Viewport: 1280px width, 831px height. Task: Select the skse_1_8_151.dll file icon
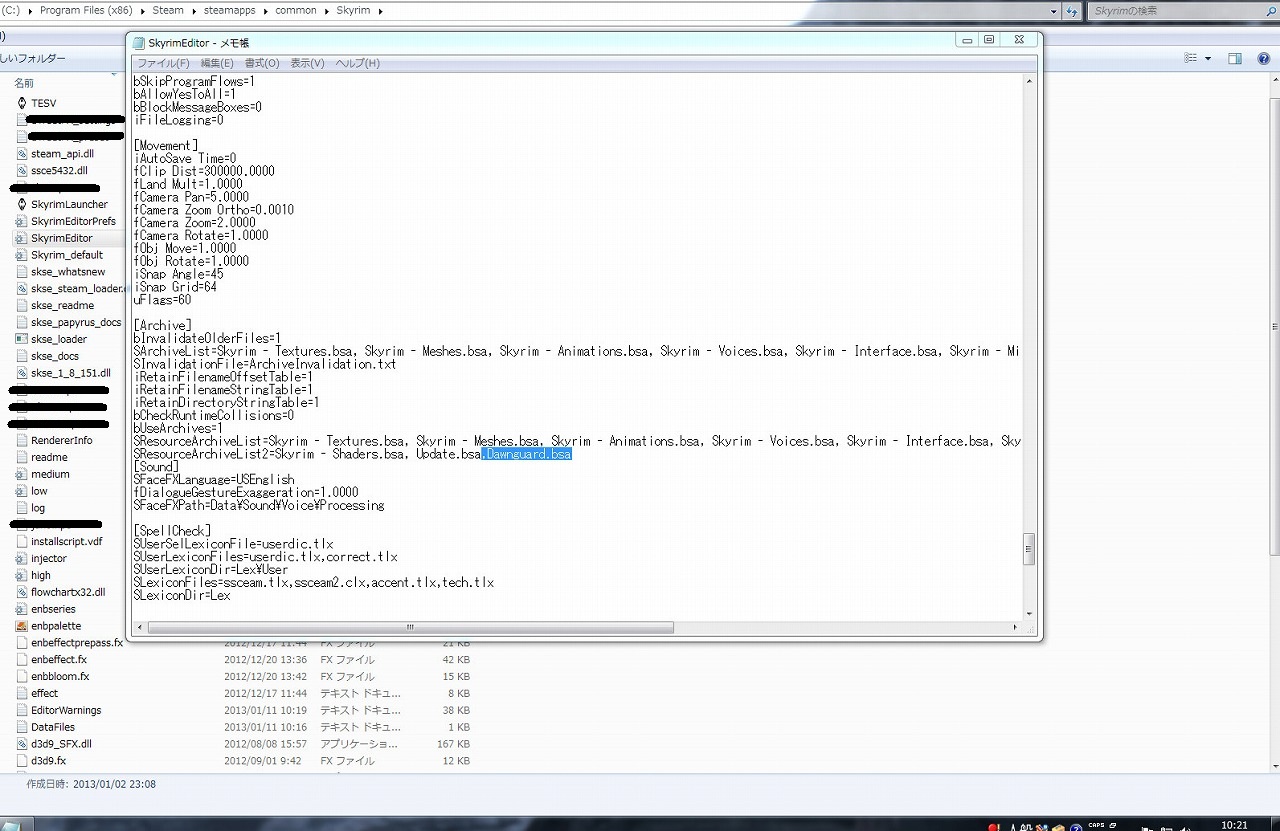tap(22, 373)
